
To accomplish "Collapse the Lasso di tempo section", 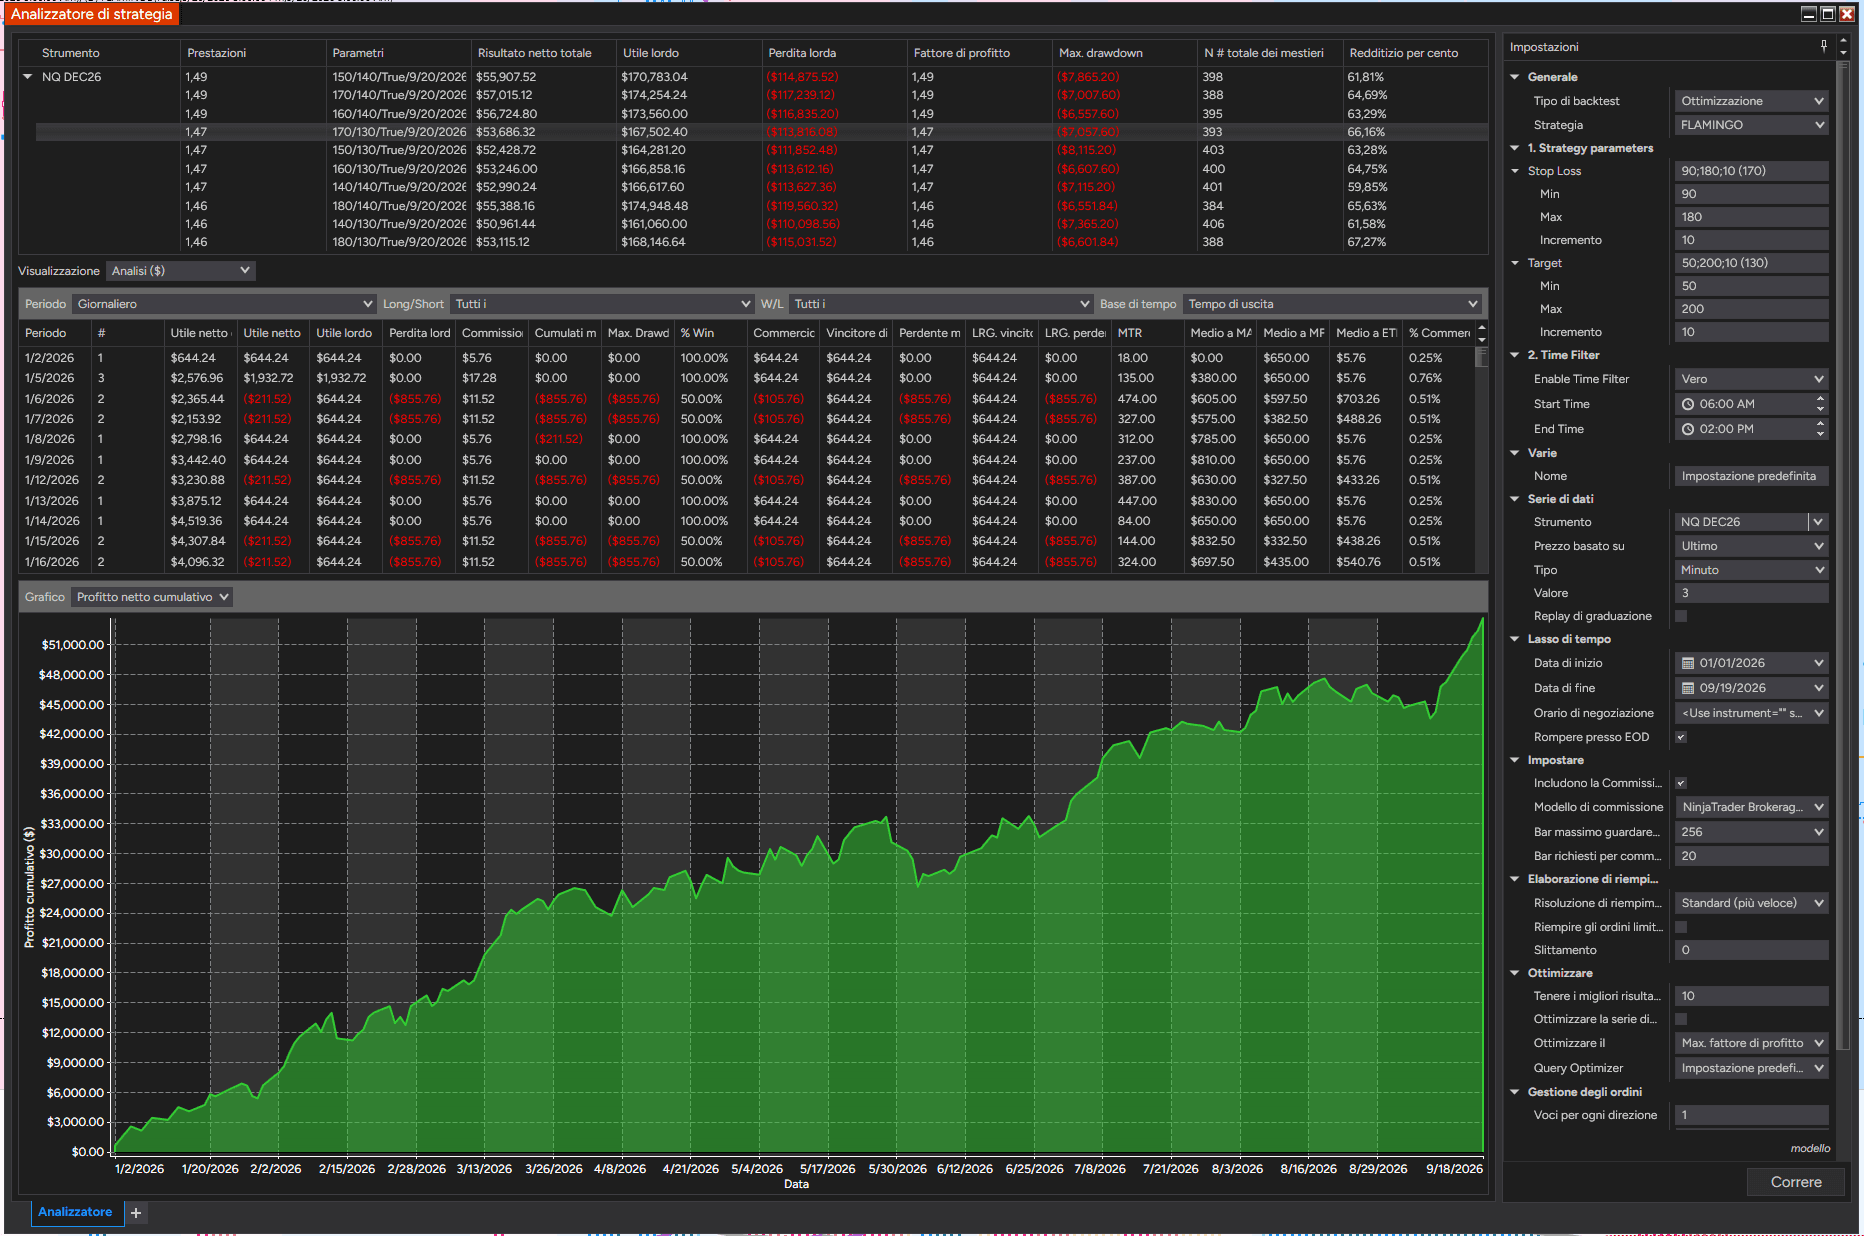I will coord(1515,639).
